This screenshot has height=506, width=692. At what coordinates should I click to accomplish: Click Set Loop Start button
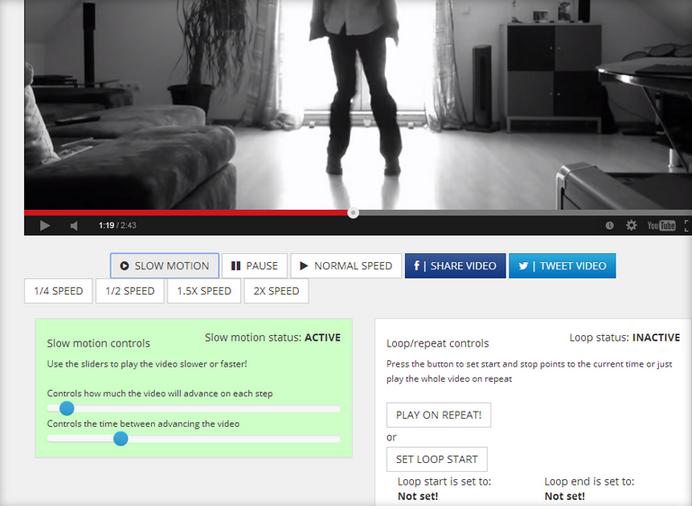click(x=437, y=460)
